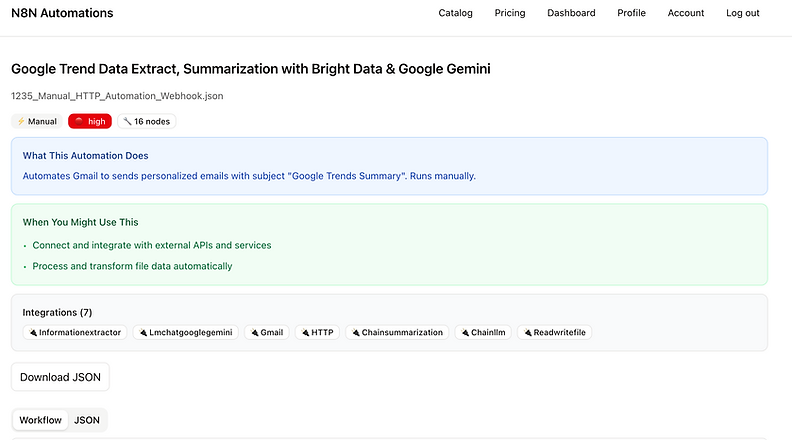Go to Pricing in navigation
Viewport: 792px width, 440px height.
tap(510, 13)
